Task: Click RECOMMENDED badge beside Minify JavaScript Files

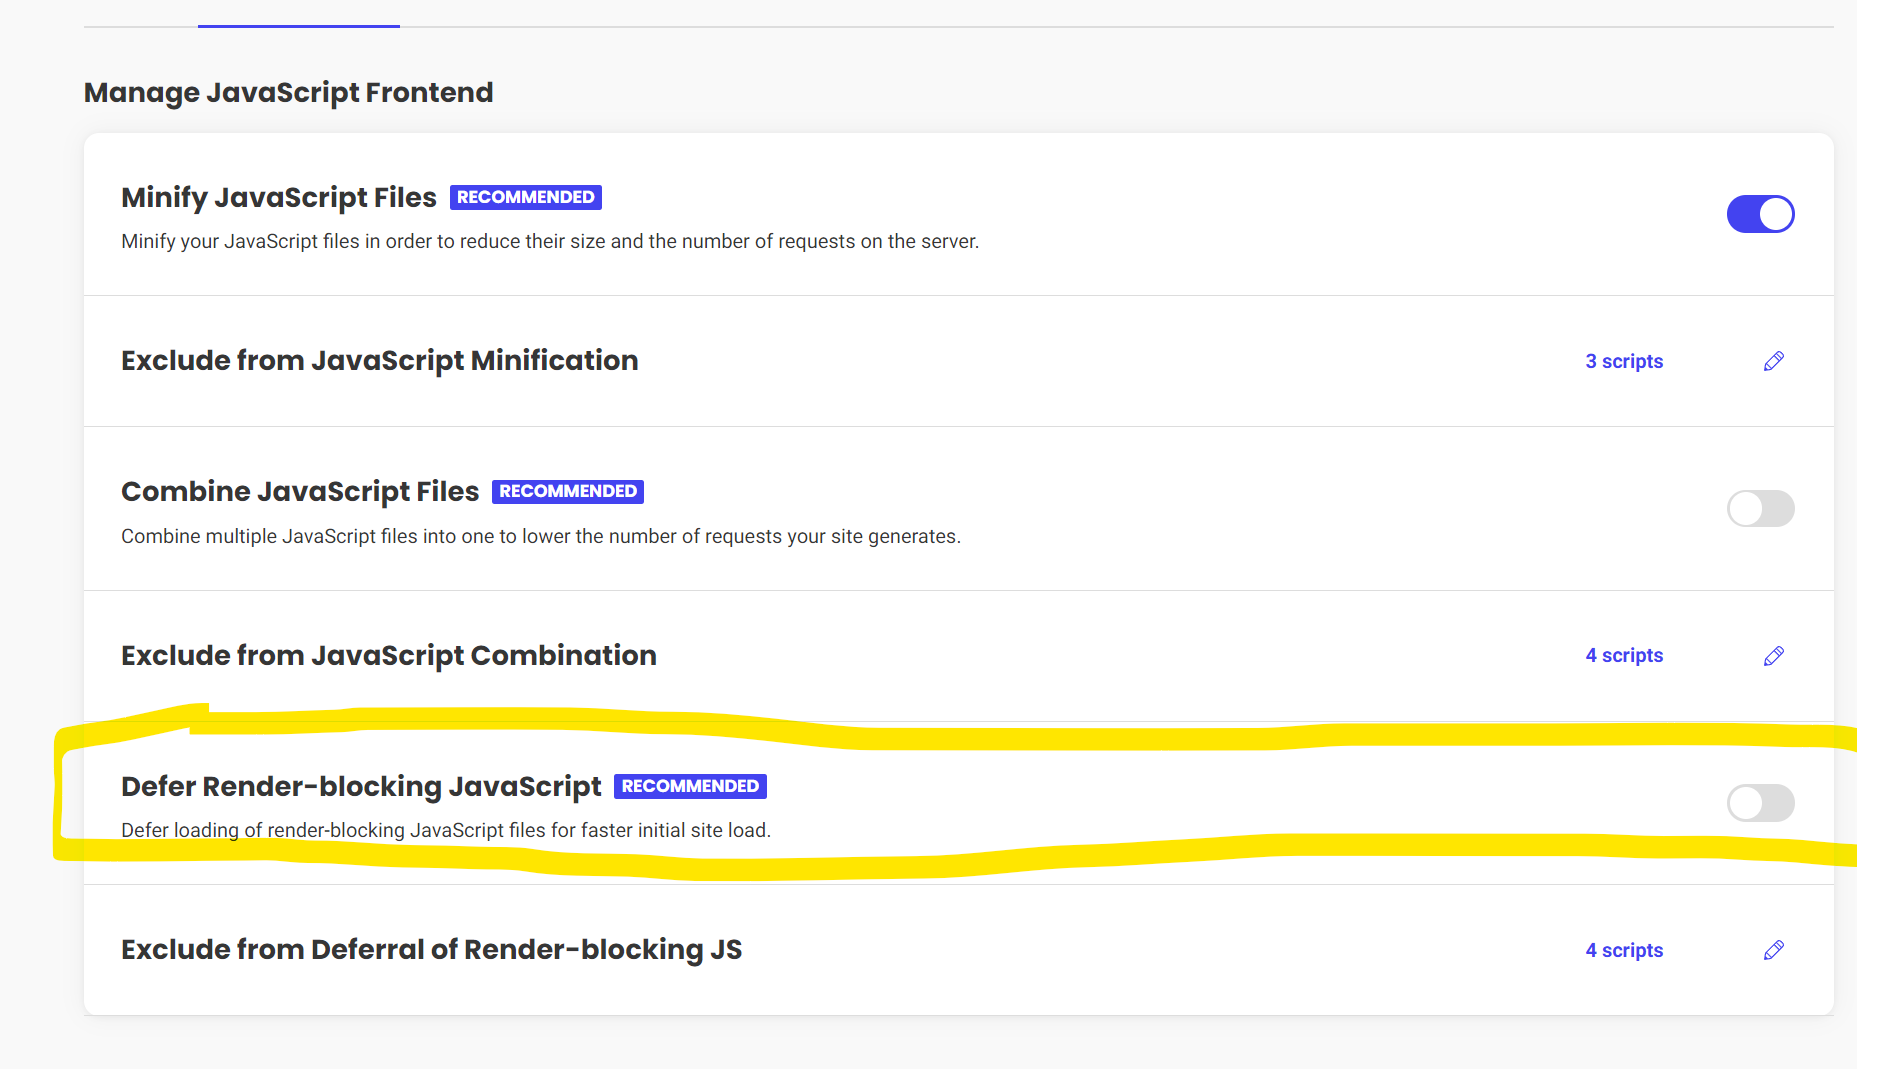Action: point(525,197)
